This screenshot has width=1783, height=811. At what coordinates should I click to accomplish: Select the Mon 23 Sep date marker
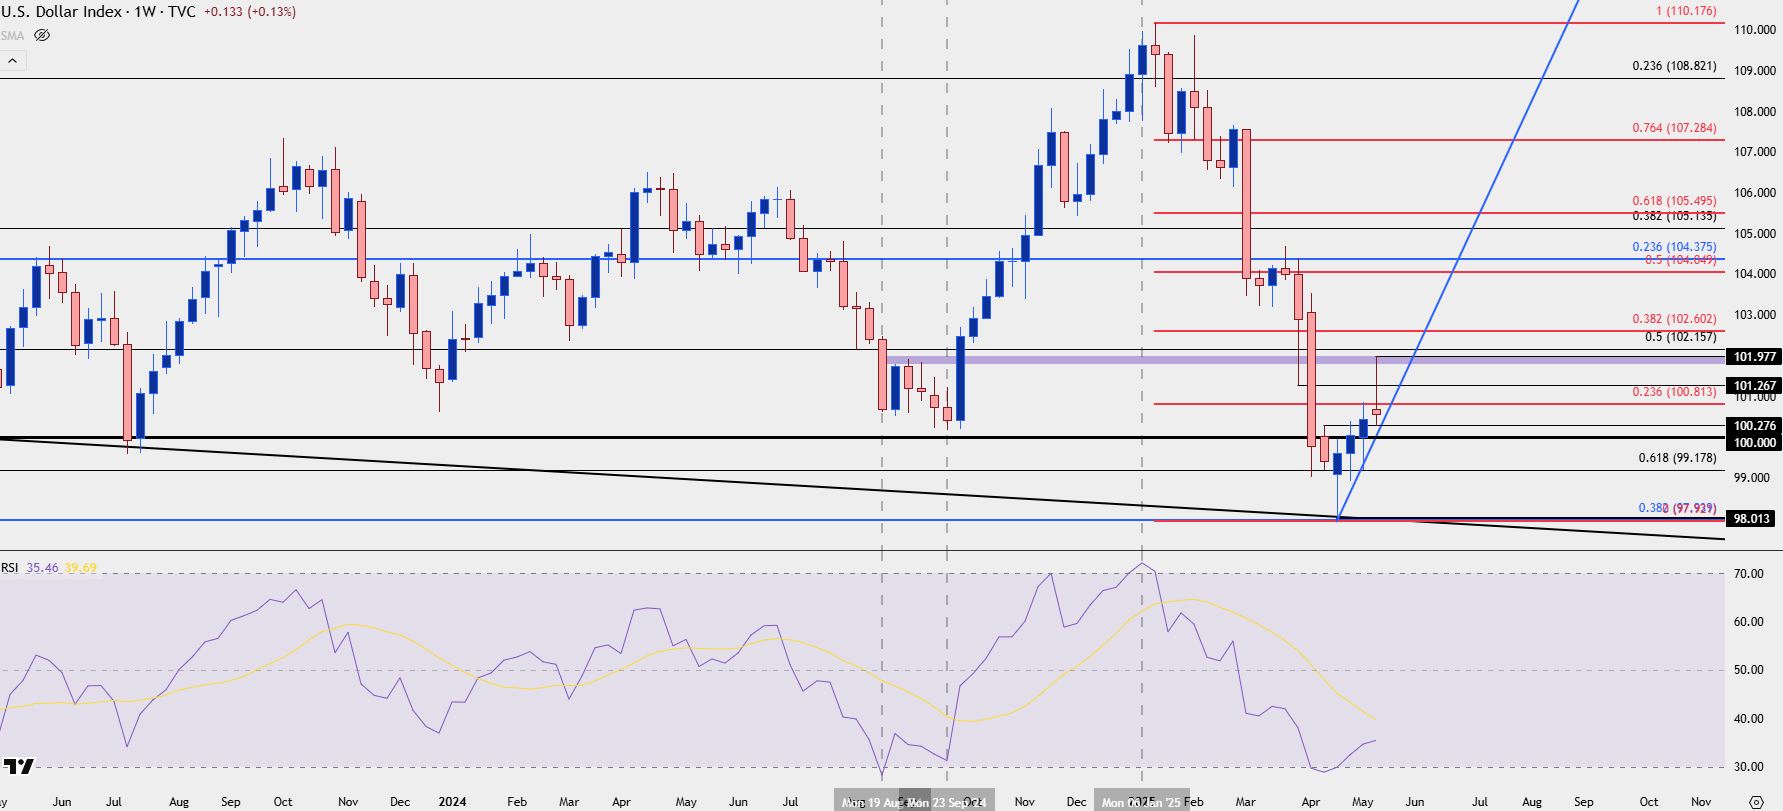click(945, 802)
